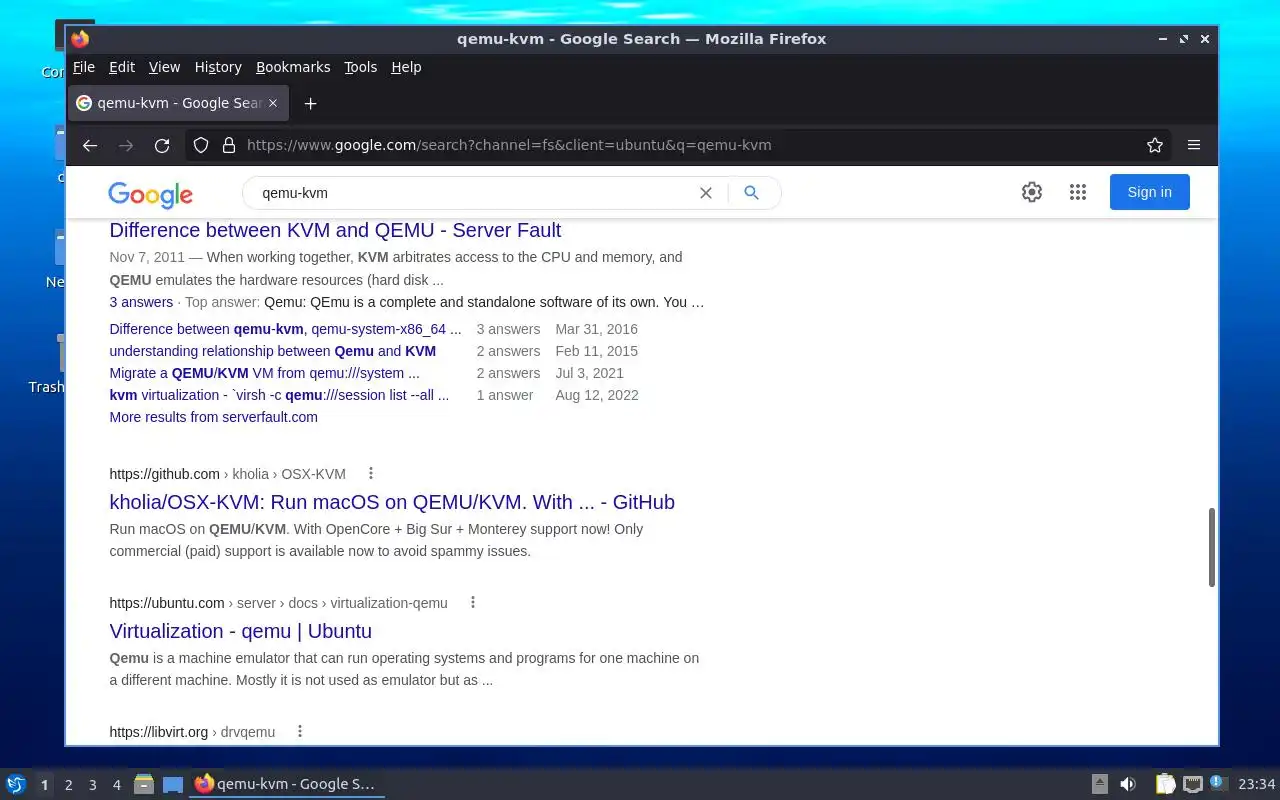
Task: Open the Bookmarks menu
Action: (x=293, y=67)
